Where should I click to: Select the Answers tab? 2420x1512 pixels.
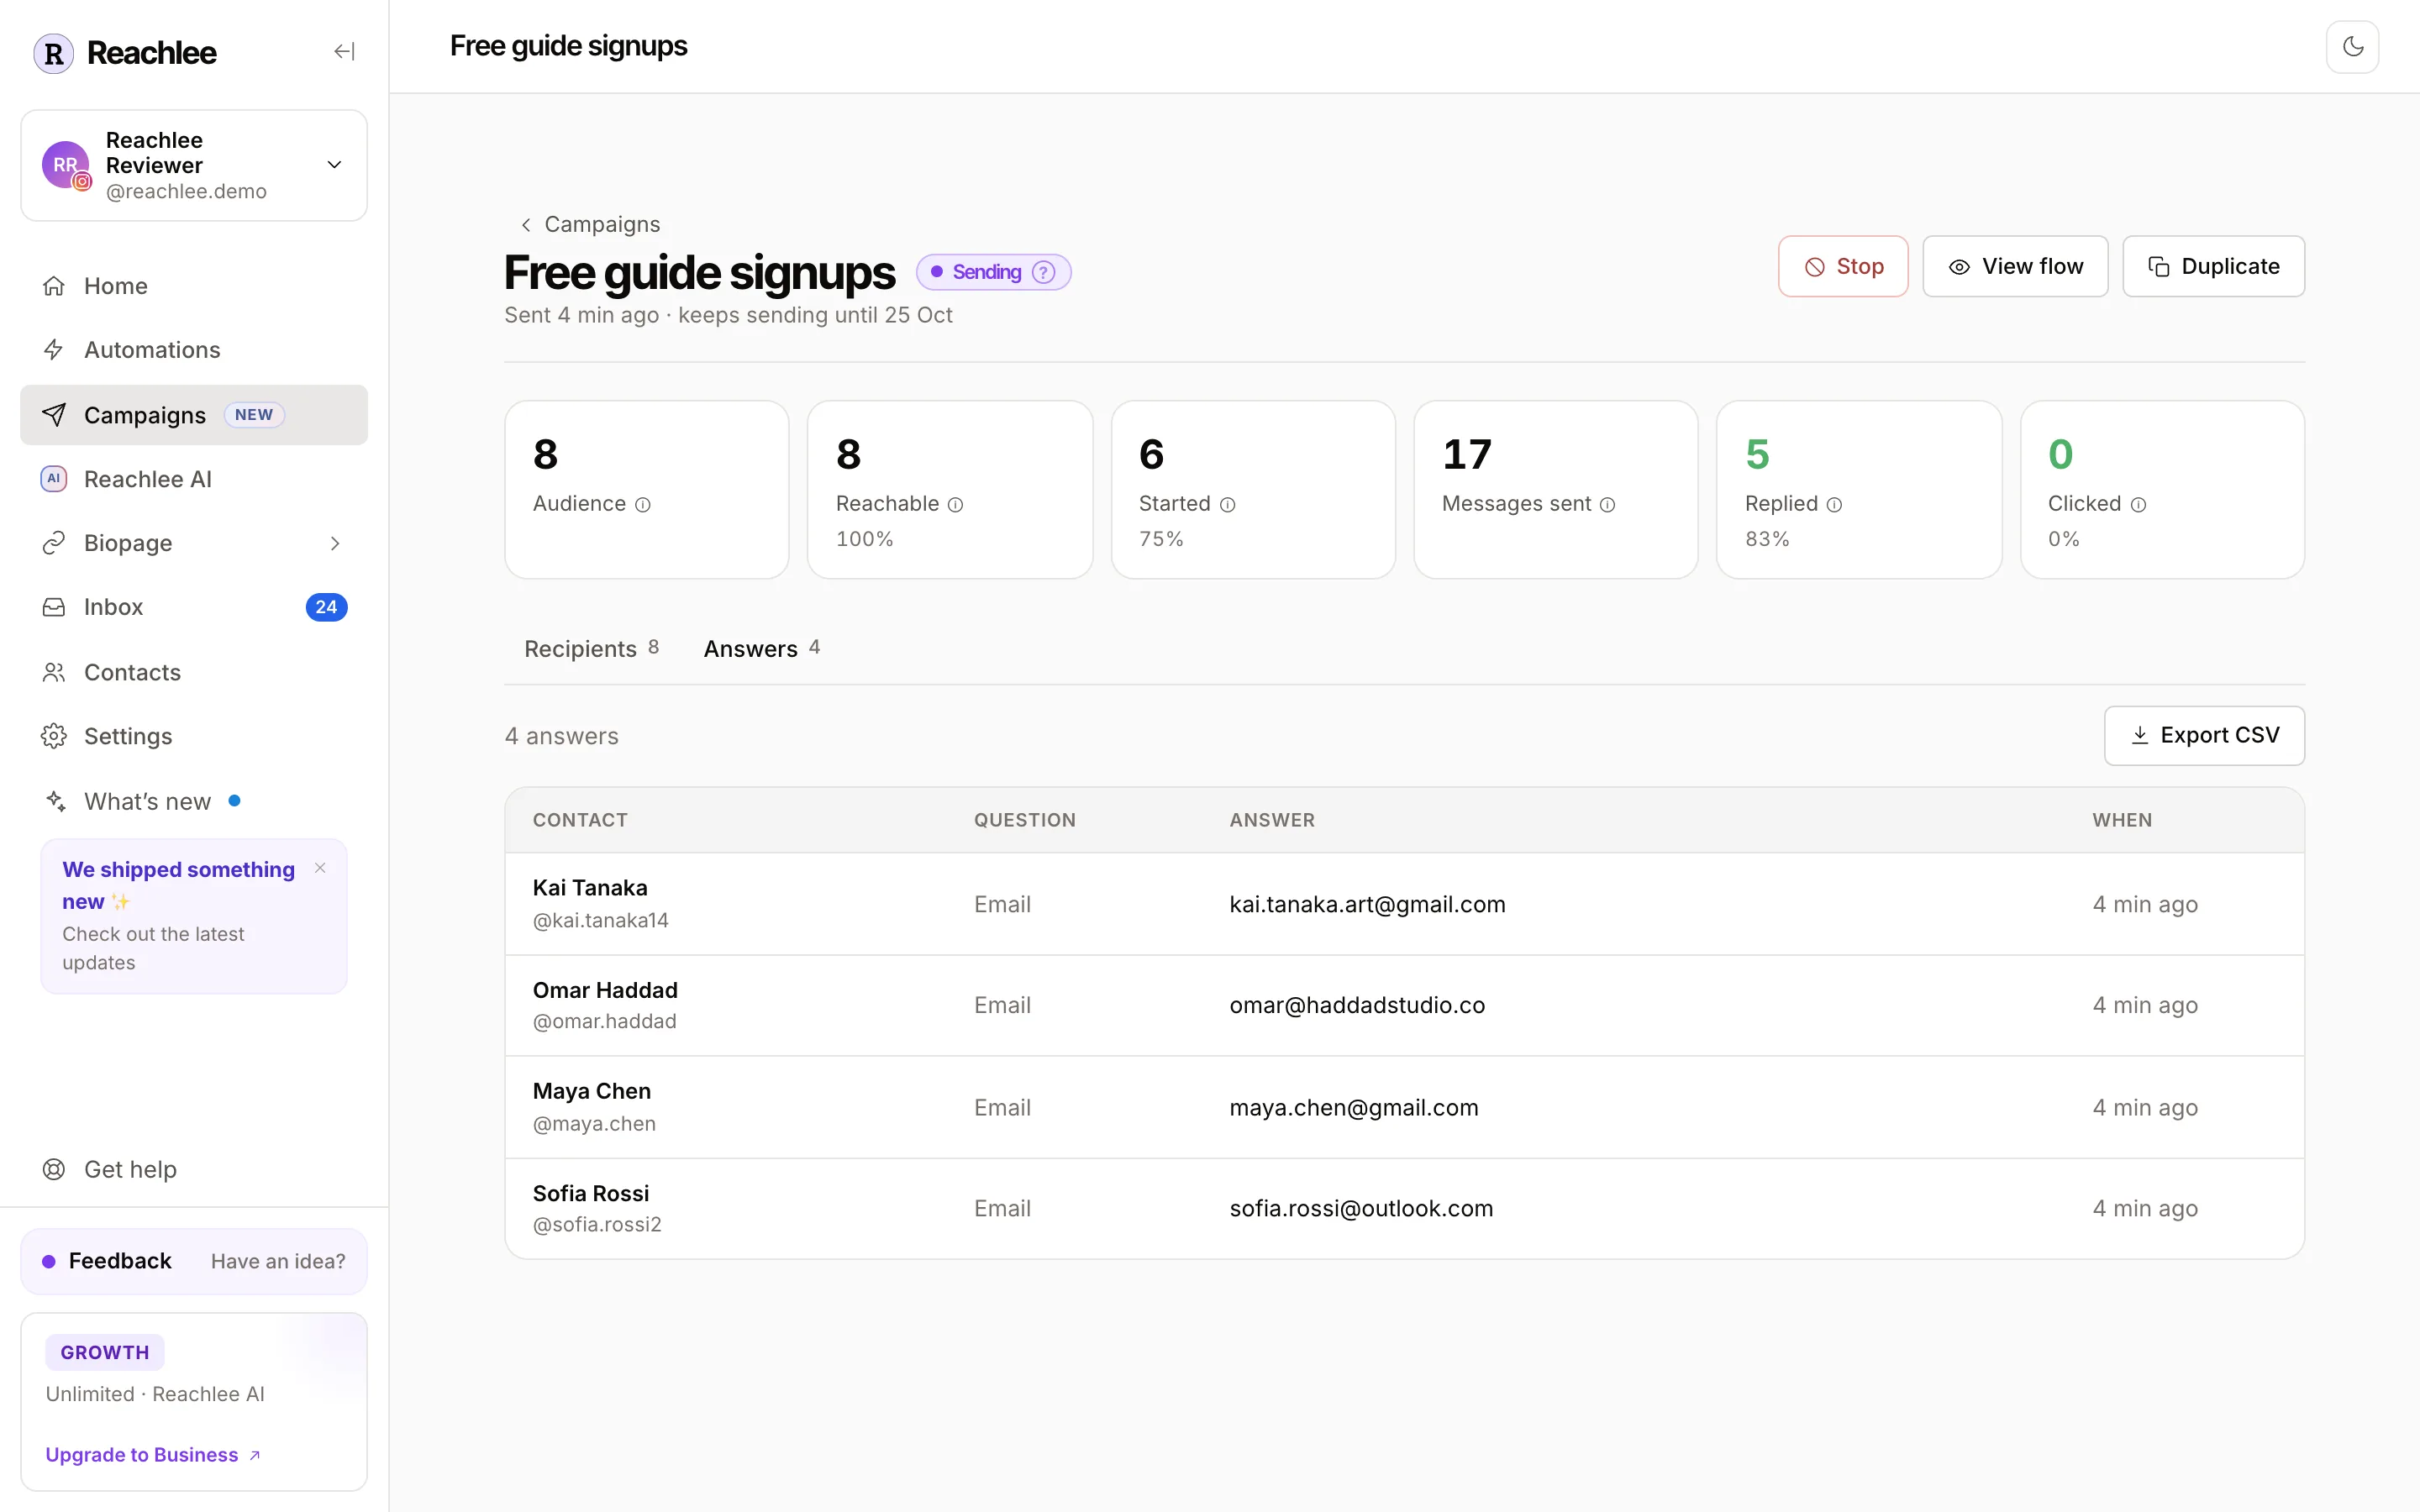[761, 649]
